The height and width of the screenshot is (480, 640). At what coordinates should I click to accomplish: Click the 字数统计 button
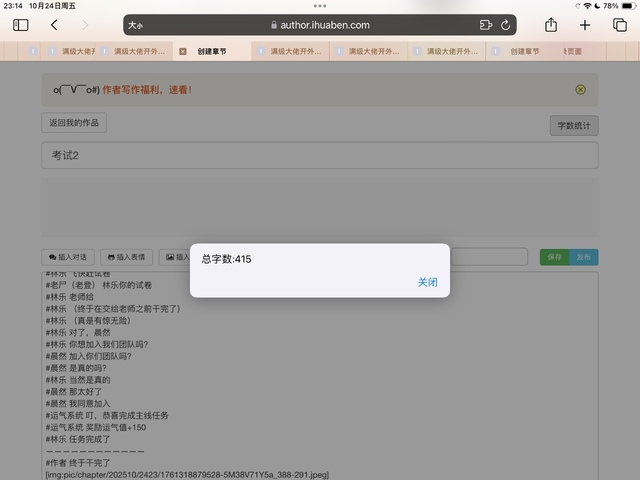click(x=574, y=126)
